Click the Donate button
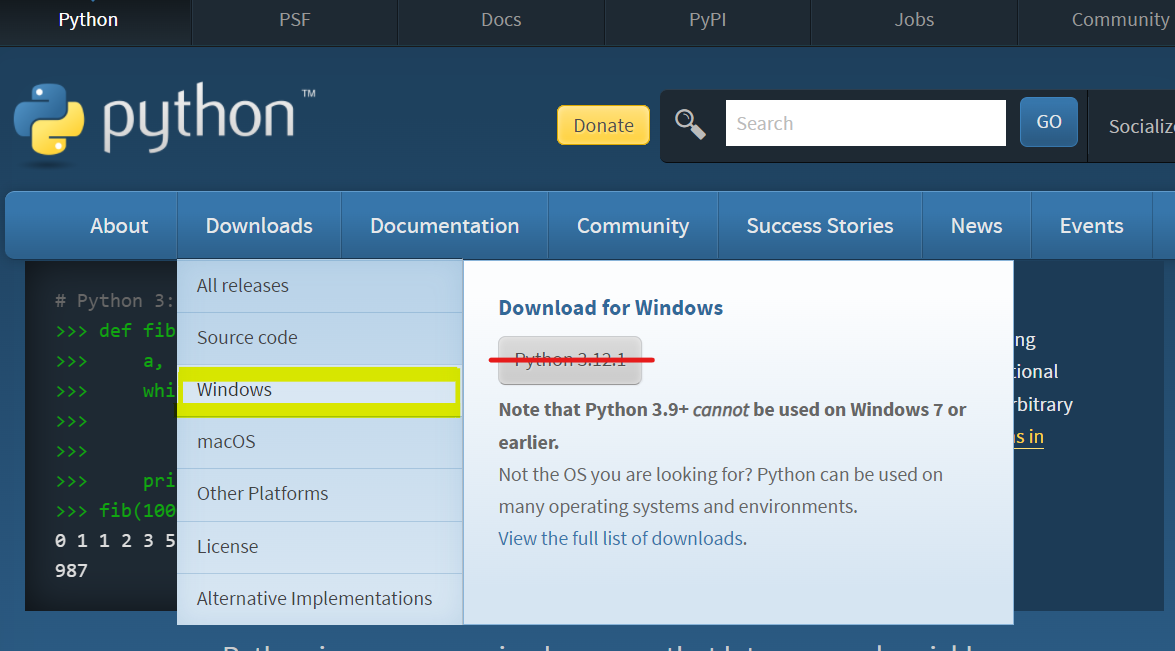Viewport: 1175px width, 651px height. (x=603, y=125)
